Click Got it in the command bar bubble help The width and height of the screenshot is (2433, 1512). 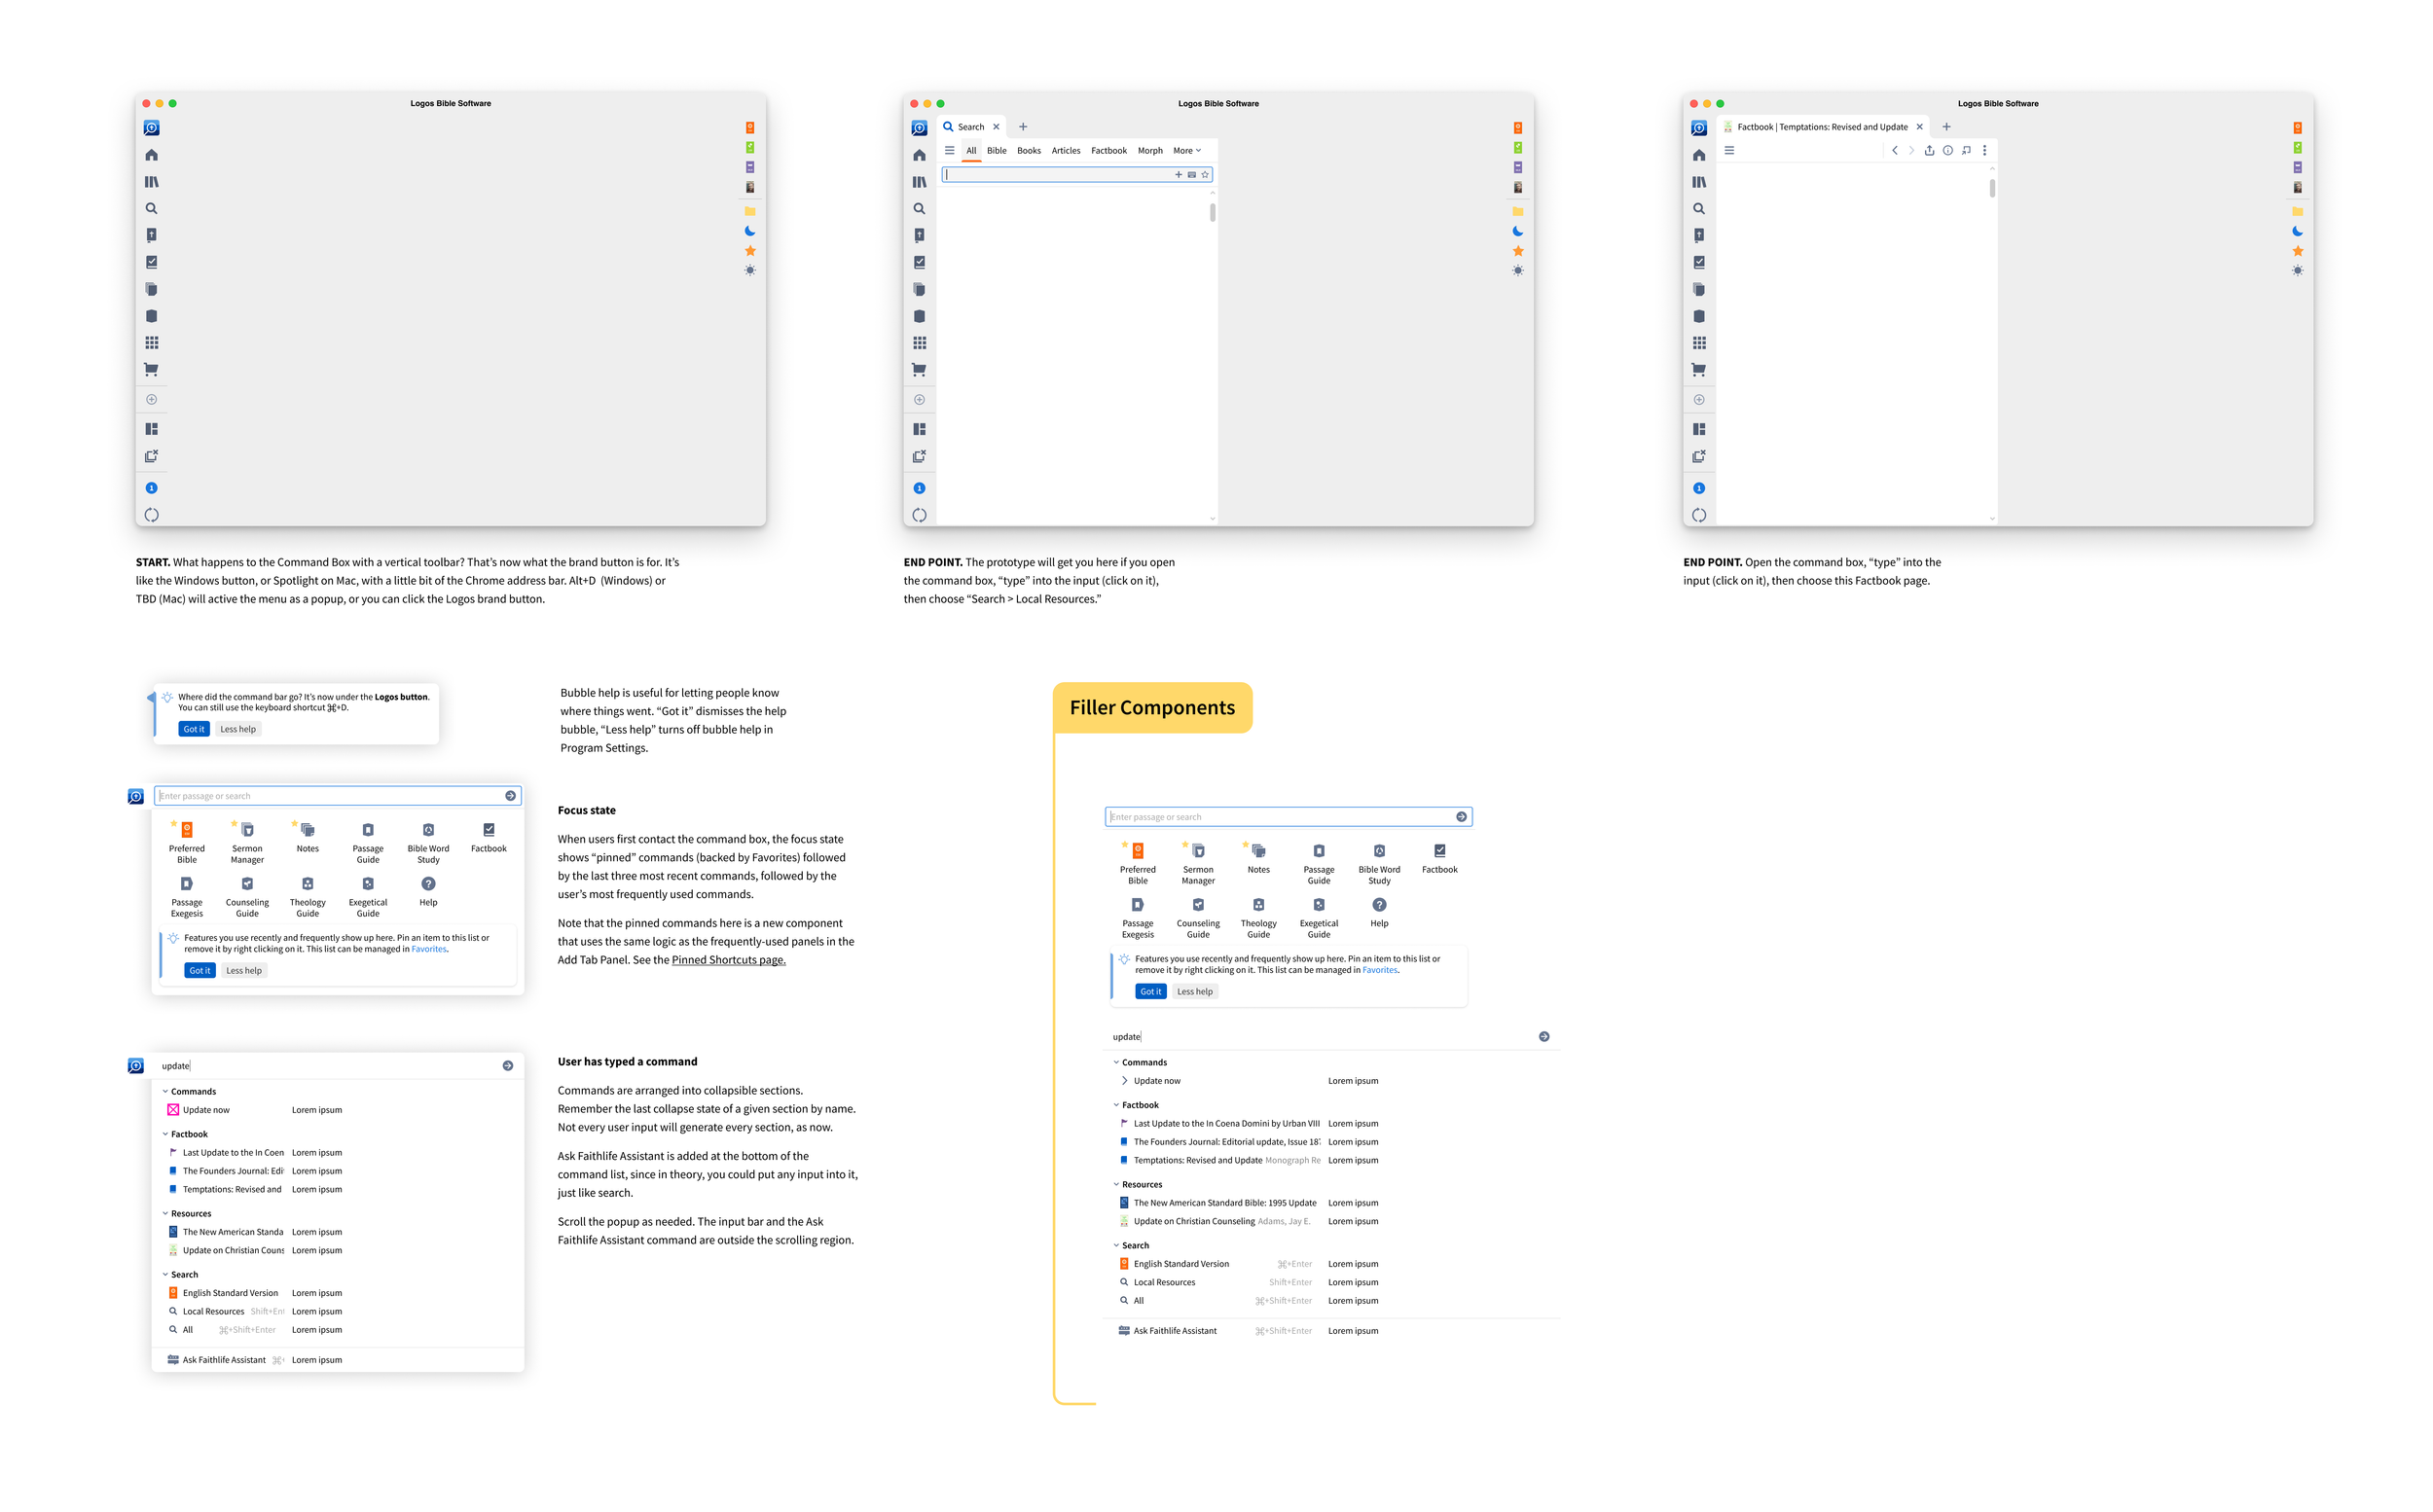click(194, 729)
